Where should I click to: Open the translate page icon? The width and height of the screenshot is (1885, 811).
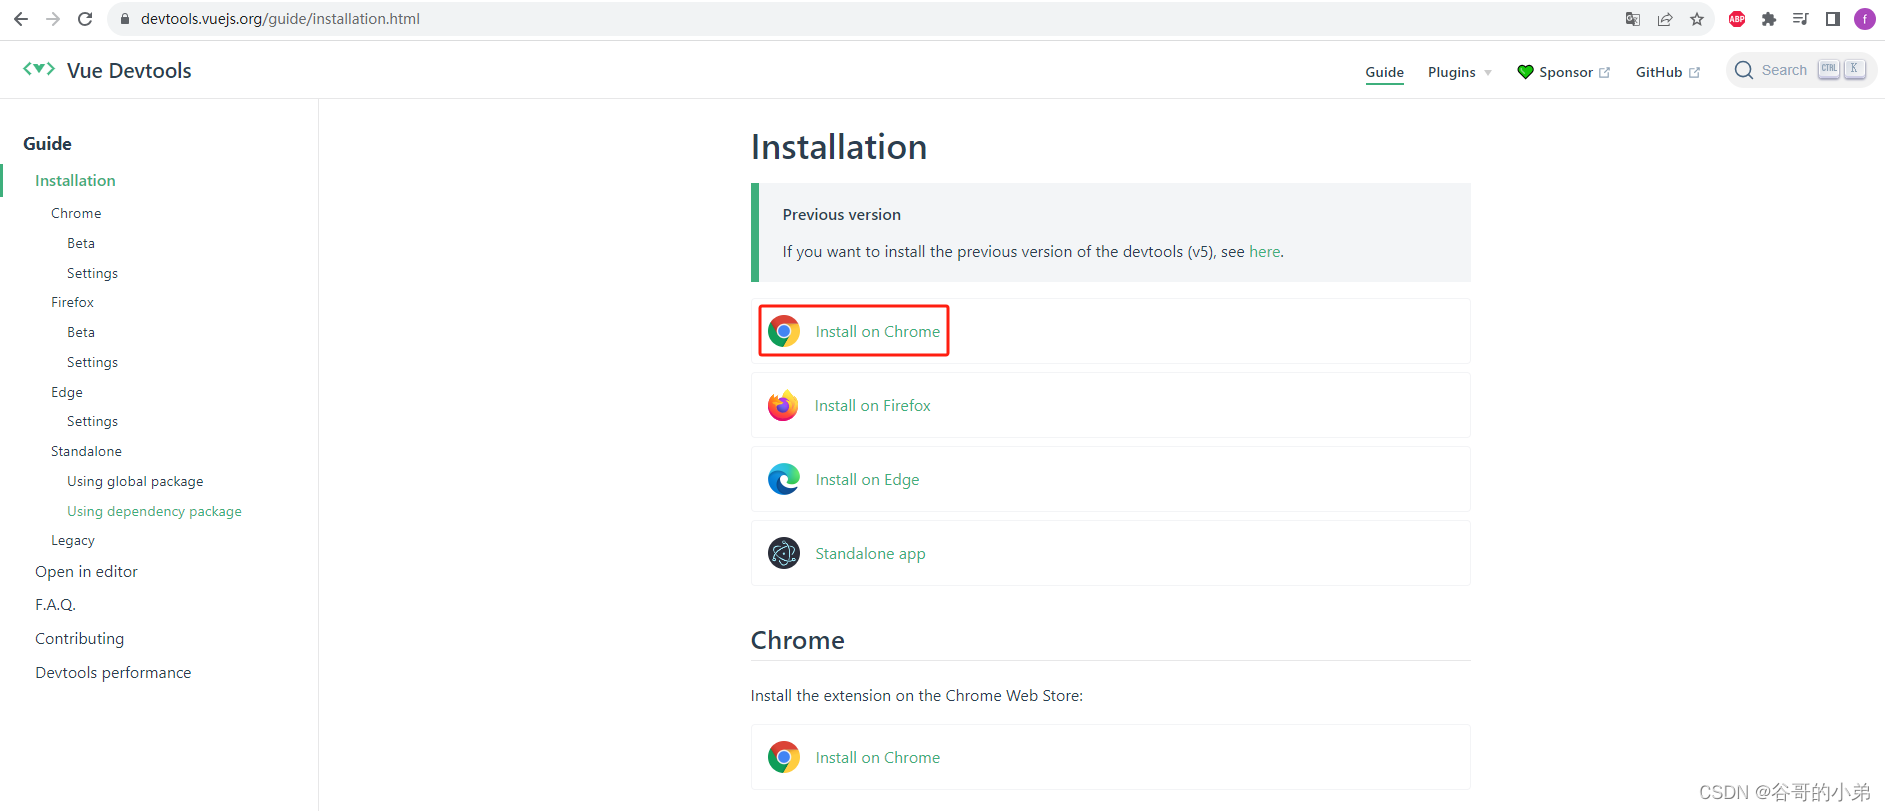pyautogui.click(x=1633, y=19)
